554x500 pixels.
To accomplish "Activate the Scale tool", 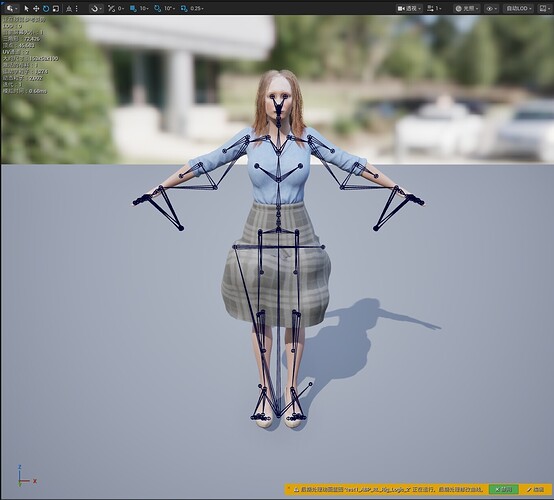I will (x=56, y=8).
